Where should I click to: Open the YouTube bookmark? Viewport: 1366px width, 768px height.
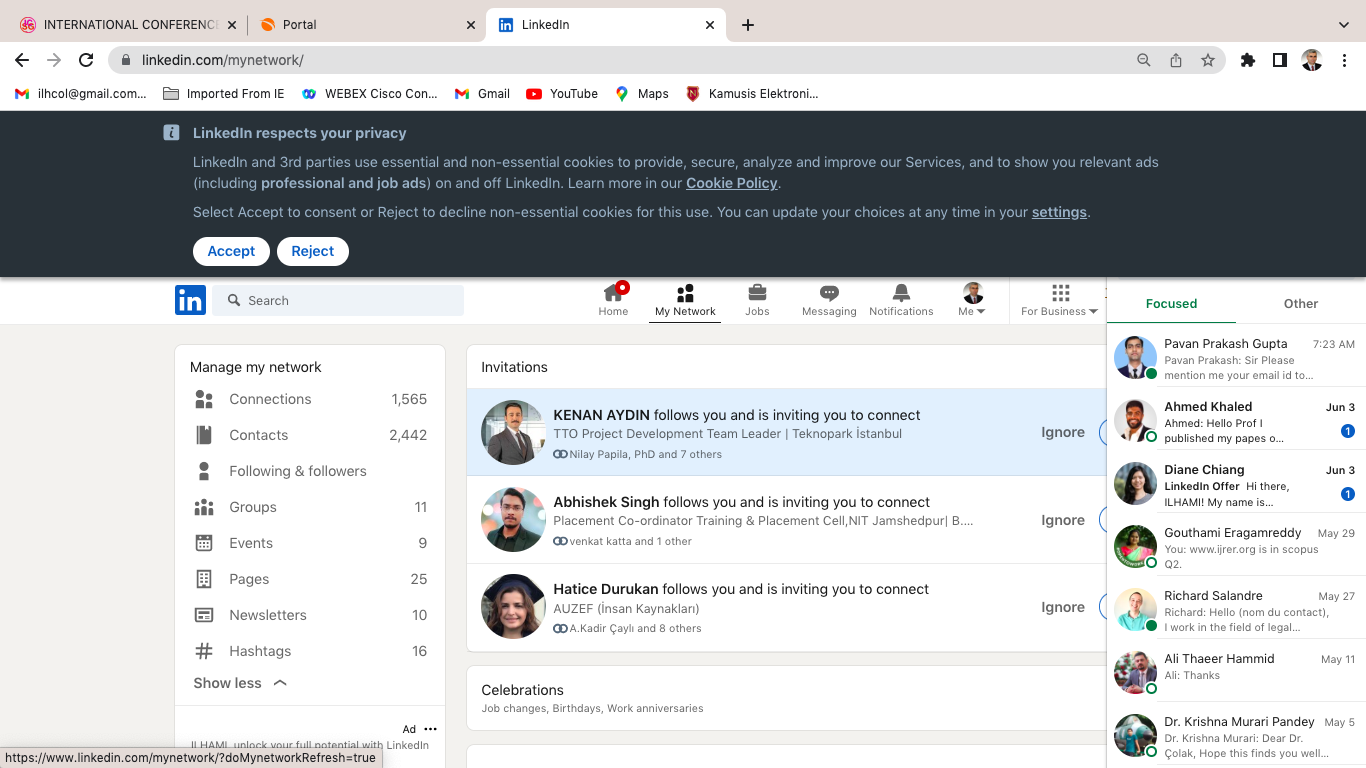(x=562, y=94)
